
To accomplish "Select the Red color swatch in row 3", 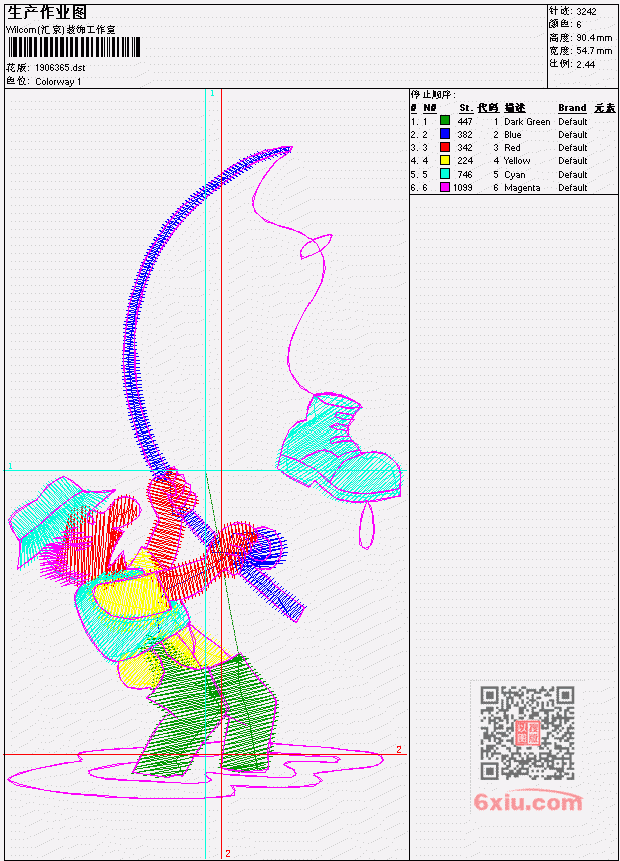I will 445,147.
